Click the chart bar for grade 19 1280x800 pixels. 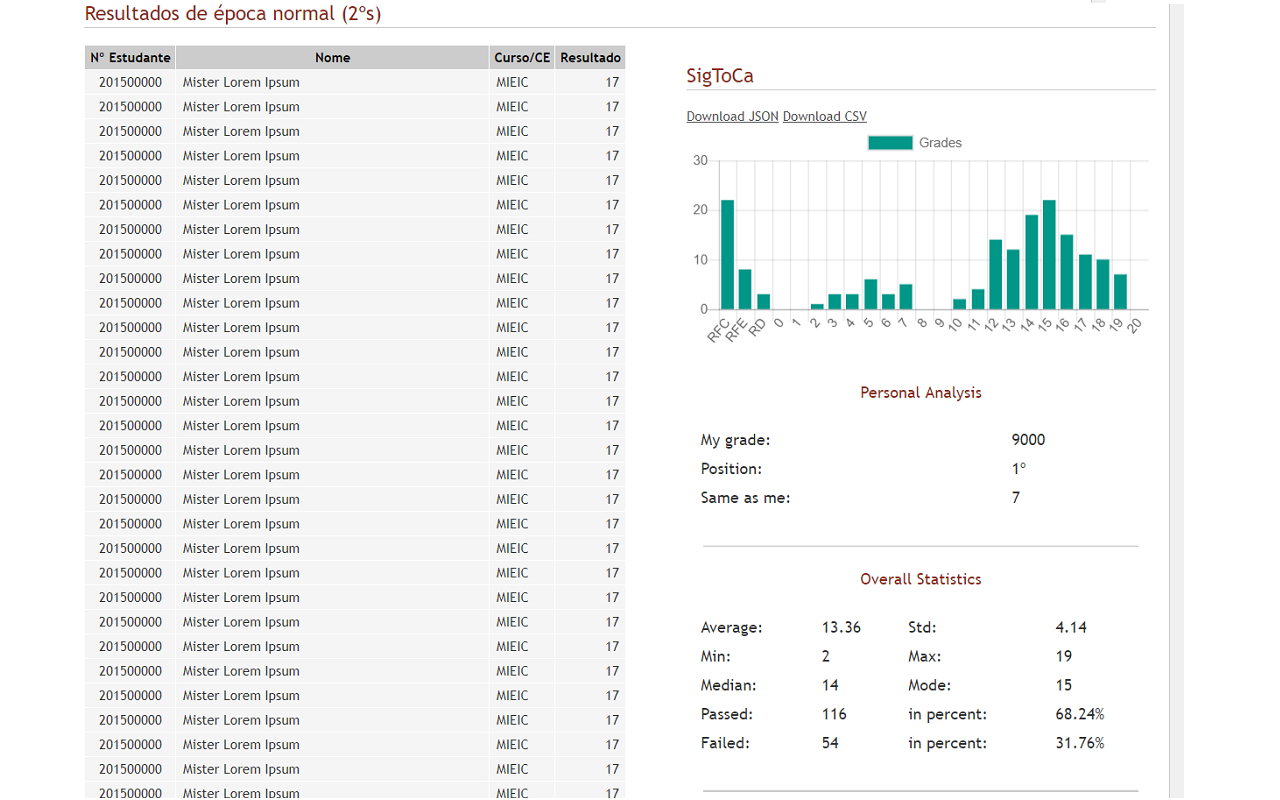coord(1120,292)
